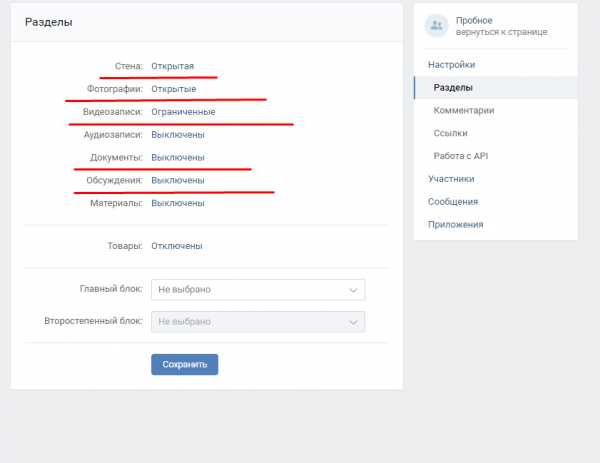Click the Видеозаписи: label
Viewport: 600px width, 463px height.
pyautogui.click(x=112, y=112)
